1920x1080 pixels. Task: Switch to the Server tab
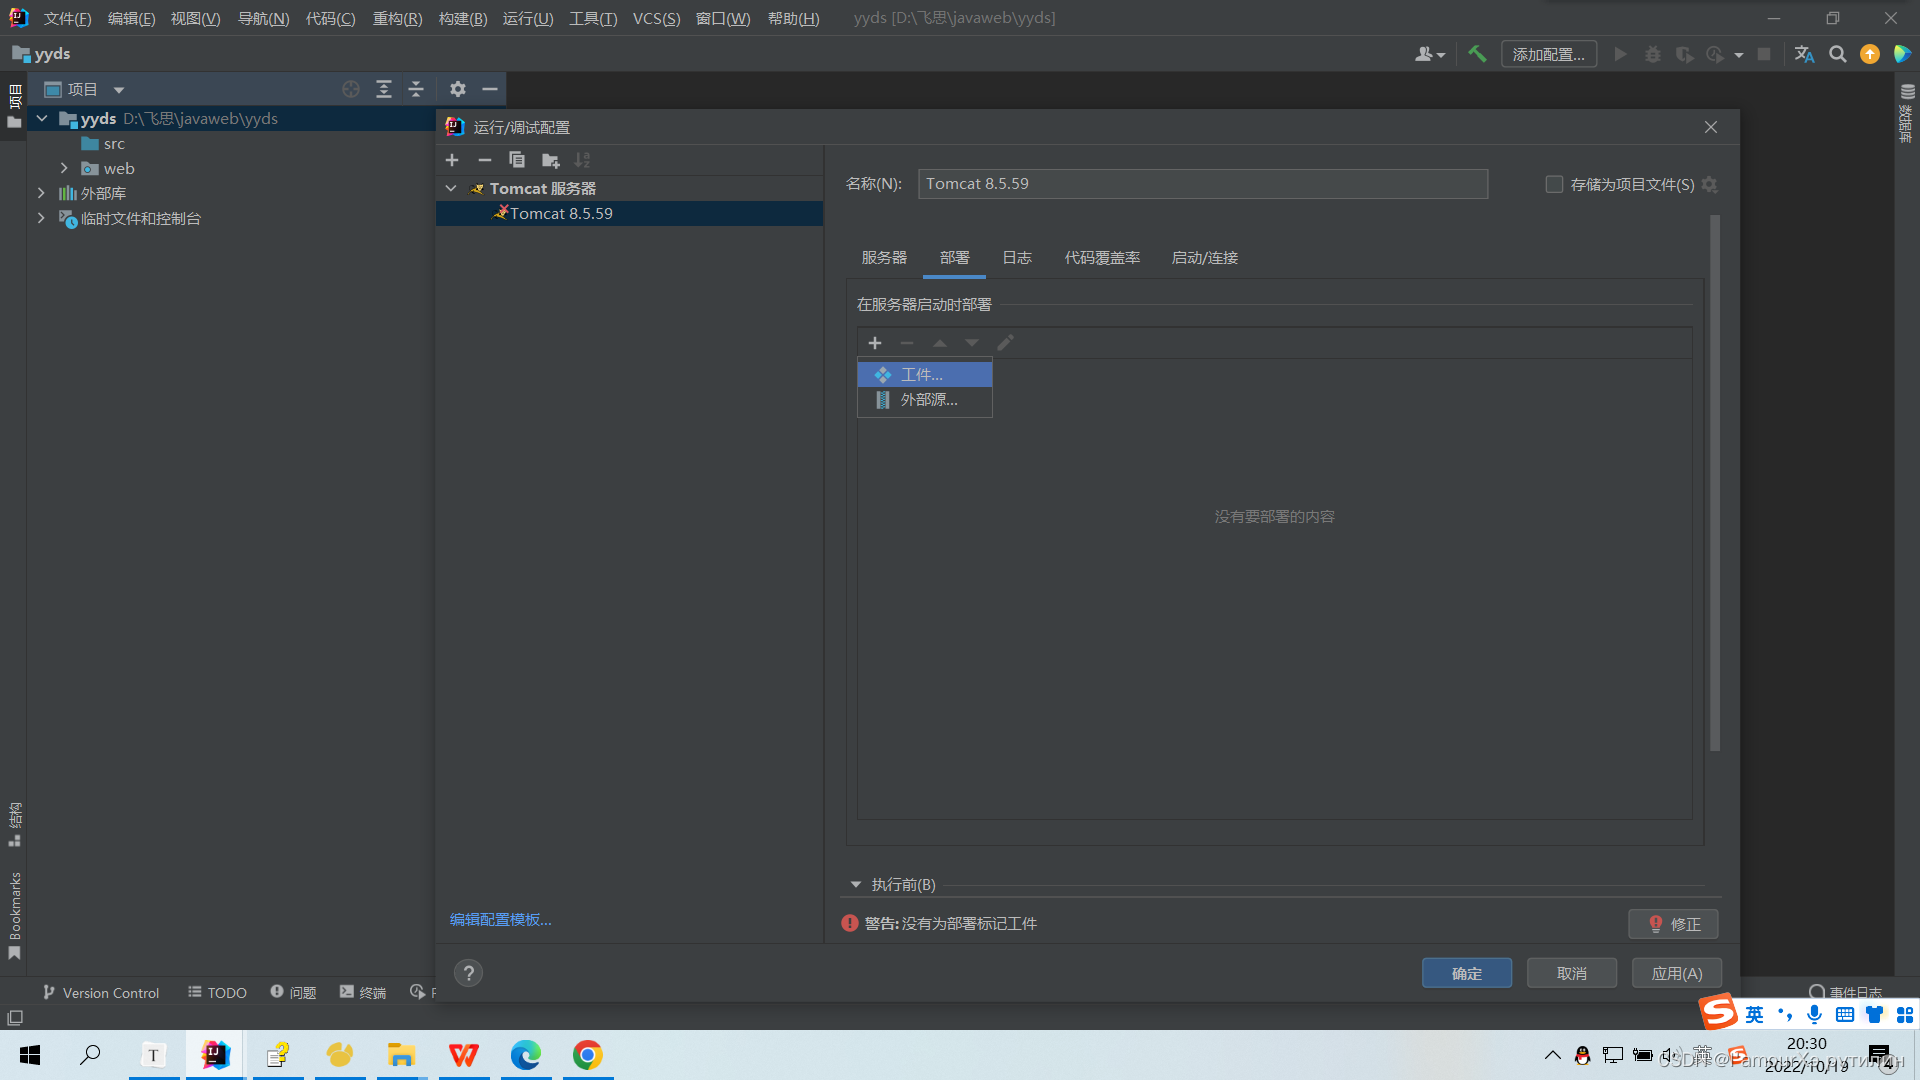pos(884,257)
